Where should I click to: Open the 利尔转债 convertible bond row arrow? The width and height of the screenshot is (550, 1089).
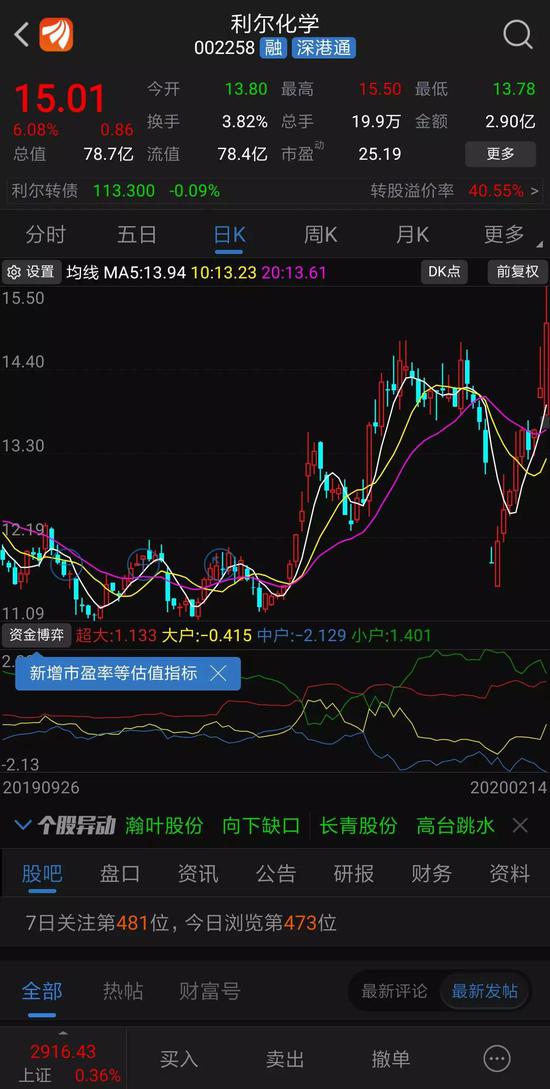[x=535, y=191]
